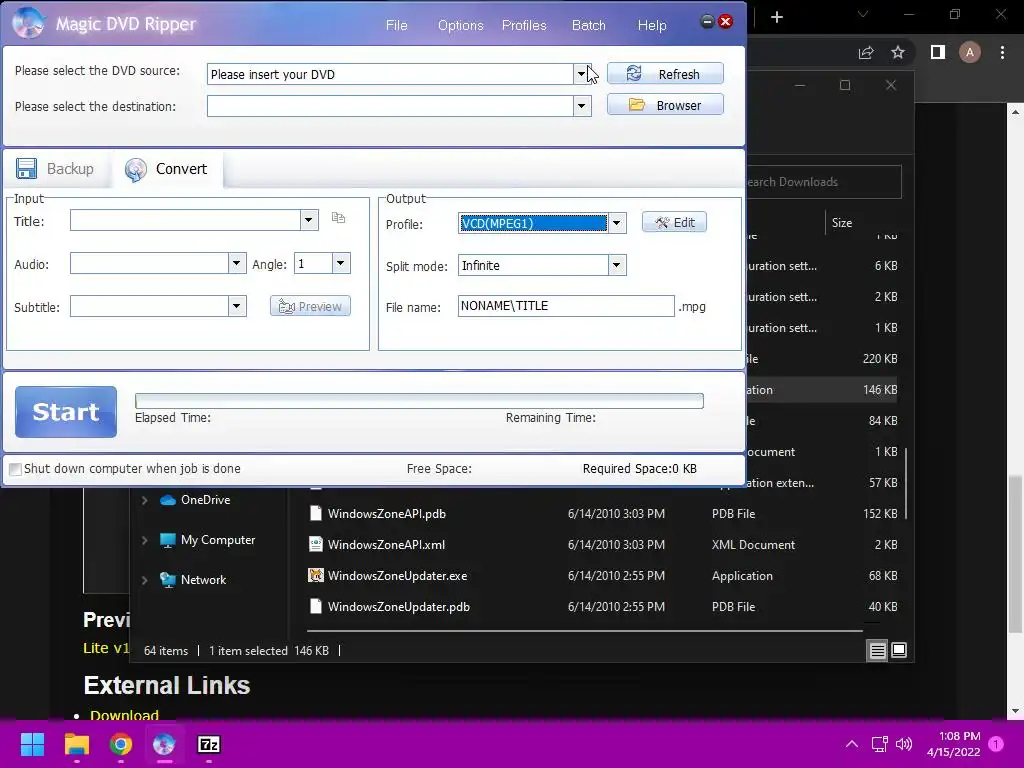Open the Angle dropdown

click(341, 263)
